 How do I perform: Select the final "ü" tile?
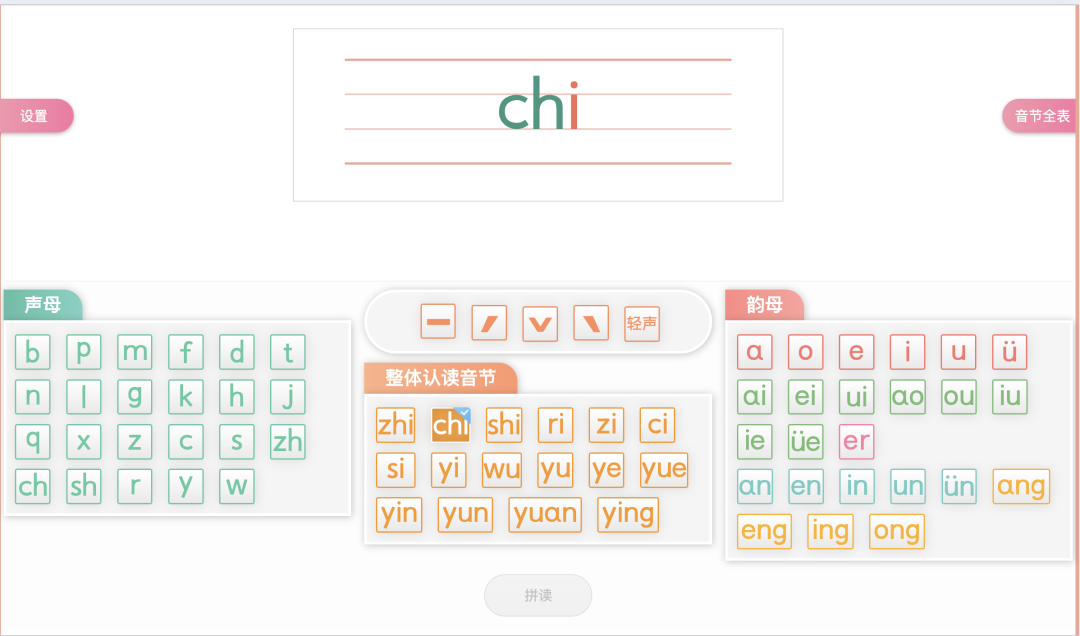coord(1009,351)
